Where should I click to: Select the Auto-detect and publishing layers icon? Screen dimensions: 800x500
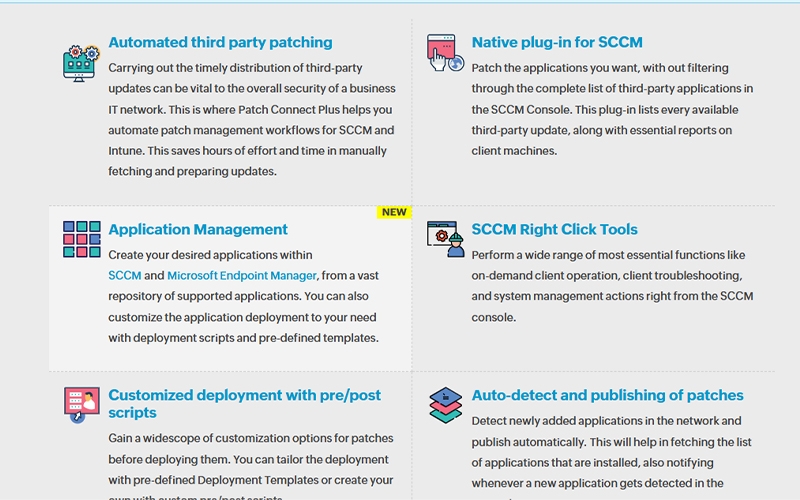click(x=445, y=405)
